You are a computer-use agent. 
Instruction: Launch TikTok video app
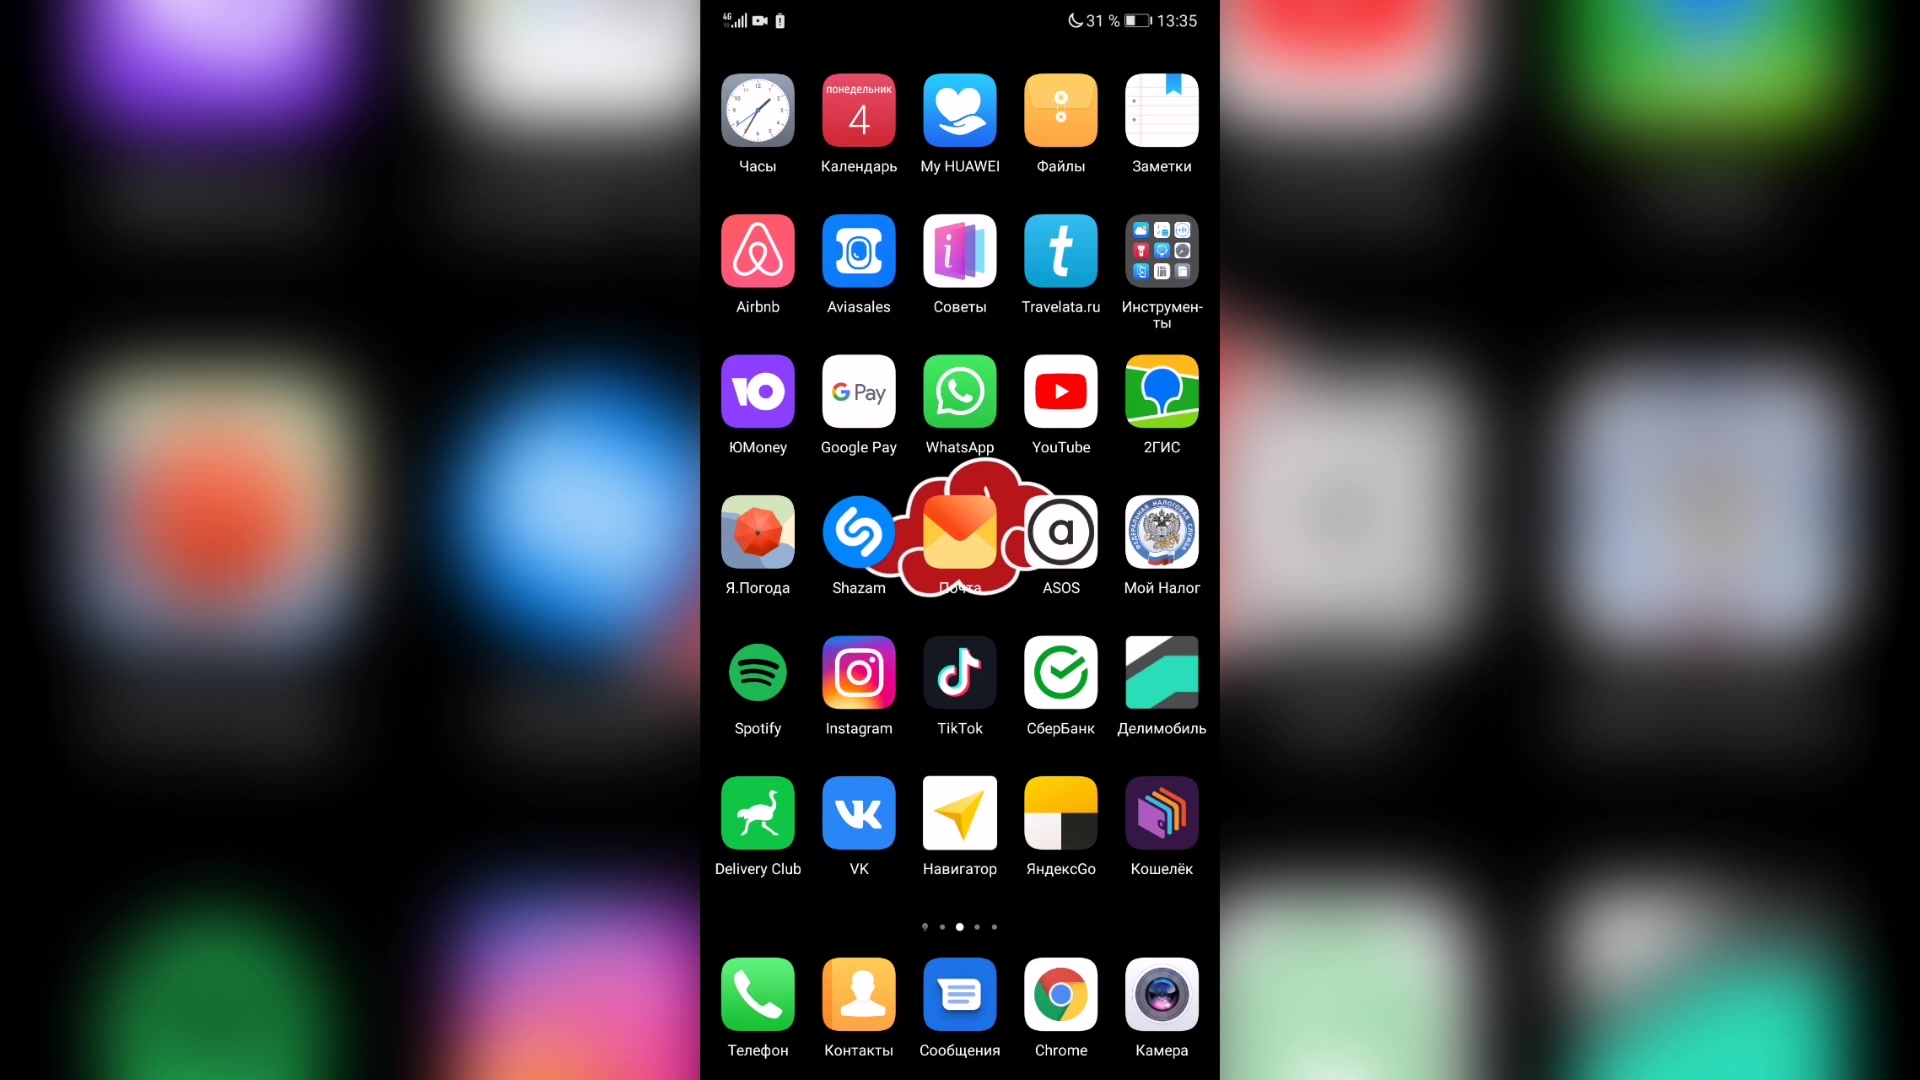point(960,673)
